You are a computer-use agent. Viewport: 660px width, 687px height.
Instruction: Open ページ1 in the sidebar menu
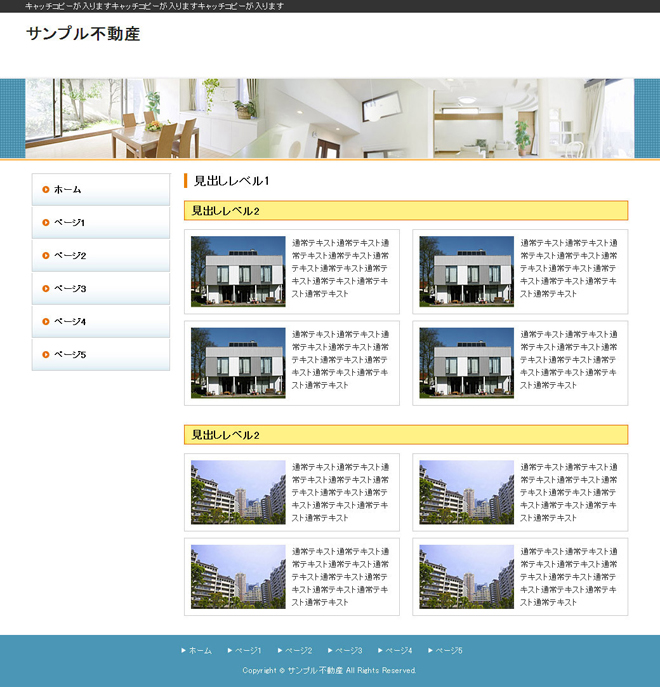coord(101,223)
